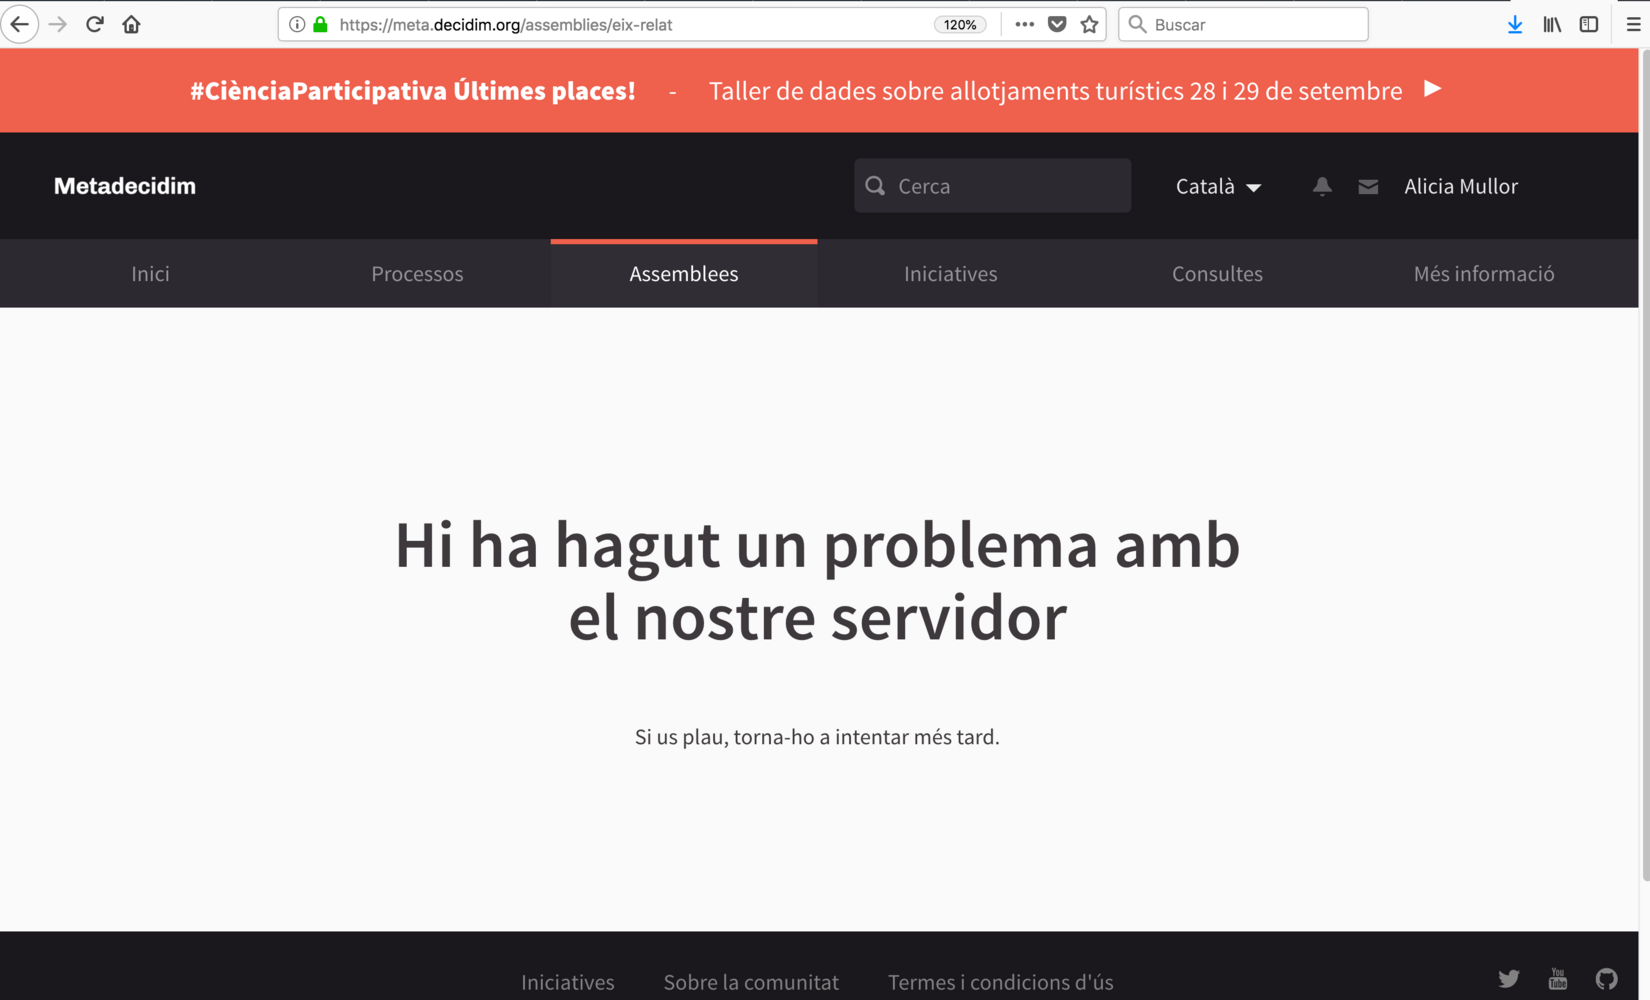1650x1000 pixels.
Task: Go to the Iniciatives navigation tab
Action: click(x=950, y=273)
